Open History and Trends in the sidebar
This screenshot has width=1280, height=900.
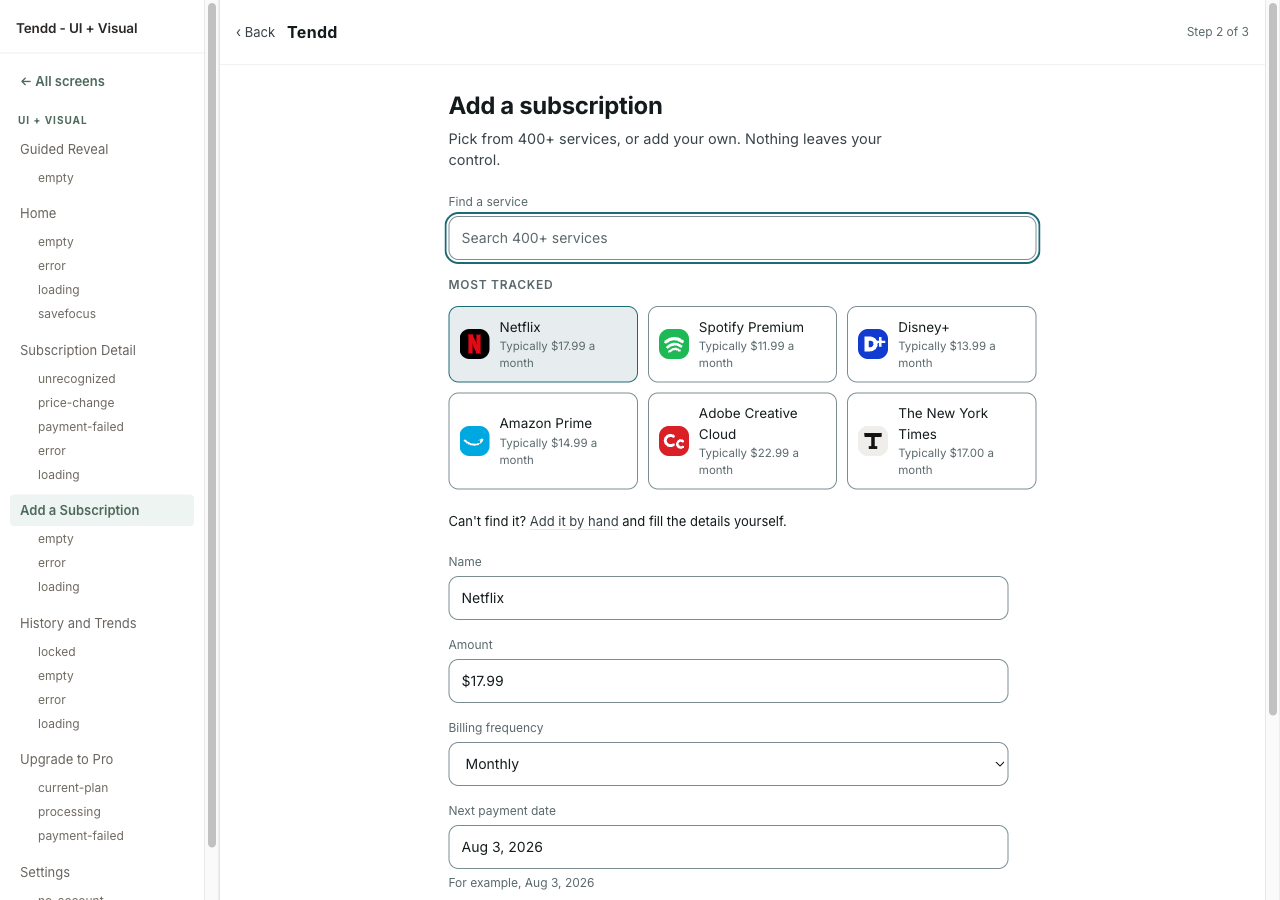pyautogui.click(x=78, y=623)
